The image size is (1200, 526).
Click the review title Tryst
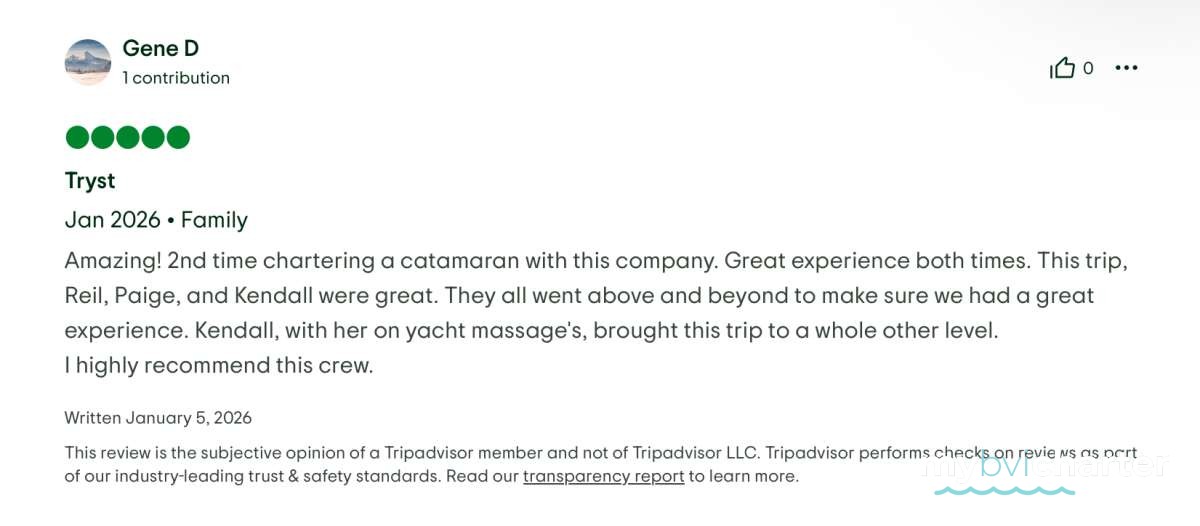point(90,181)
